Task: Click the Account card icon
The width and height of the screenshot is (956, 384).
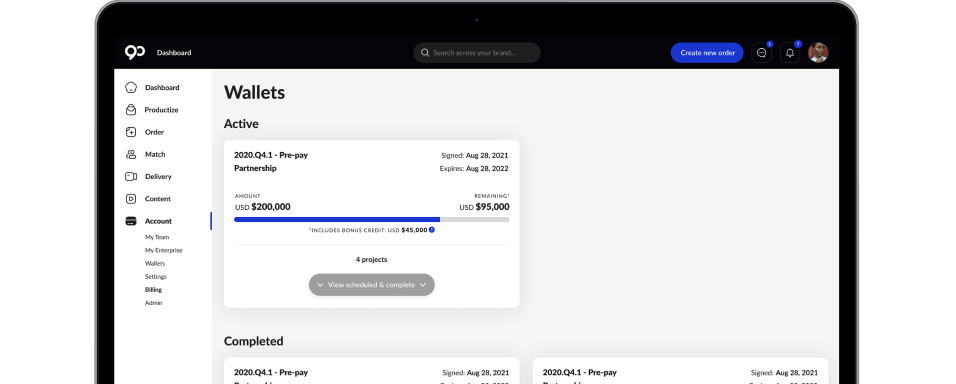Action: 130,221
